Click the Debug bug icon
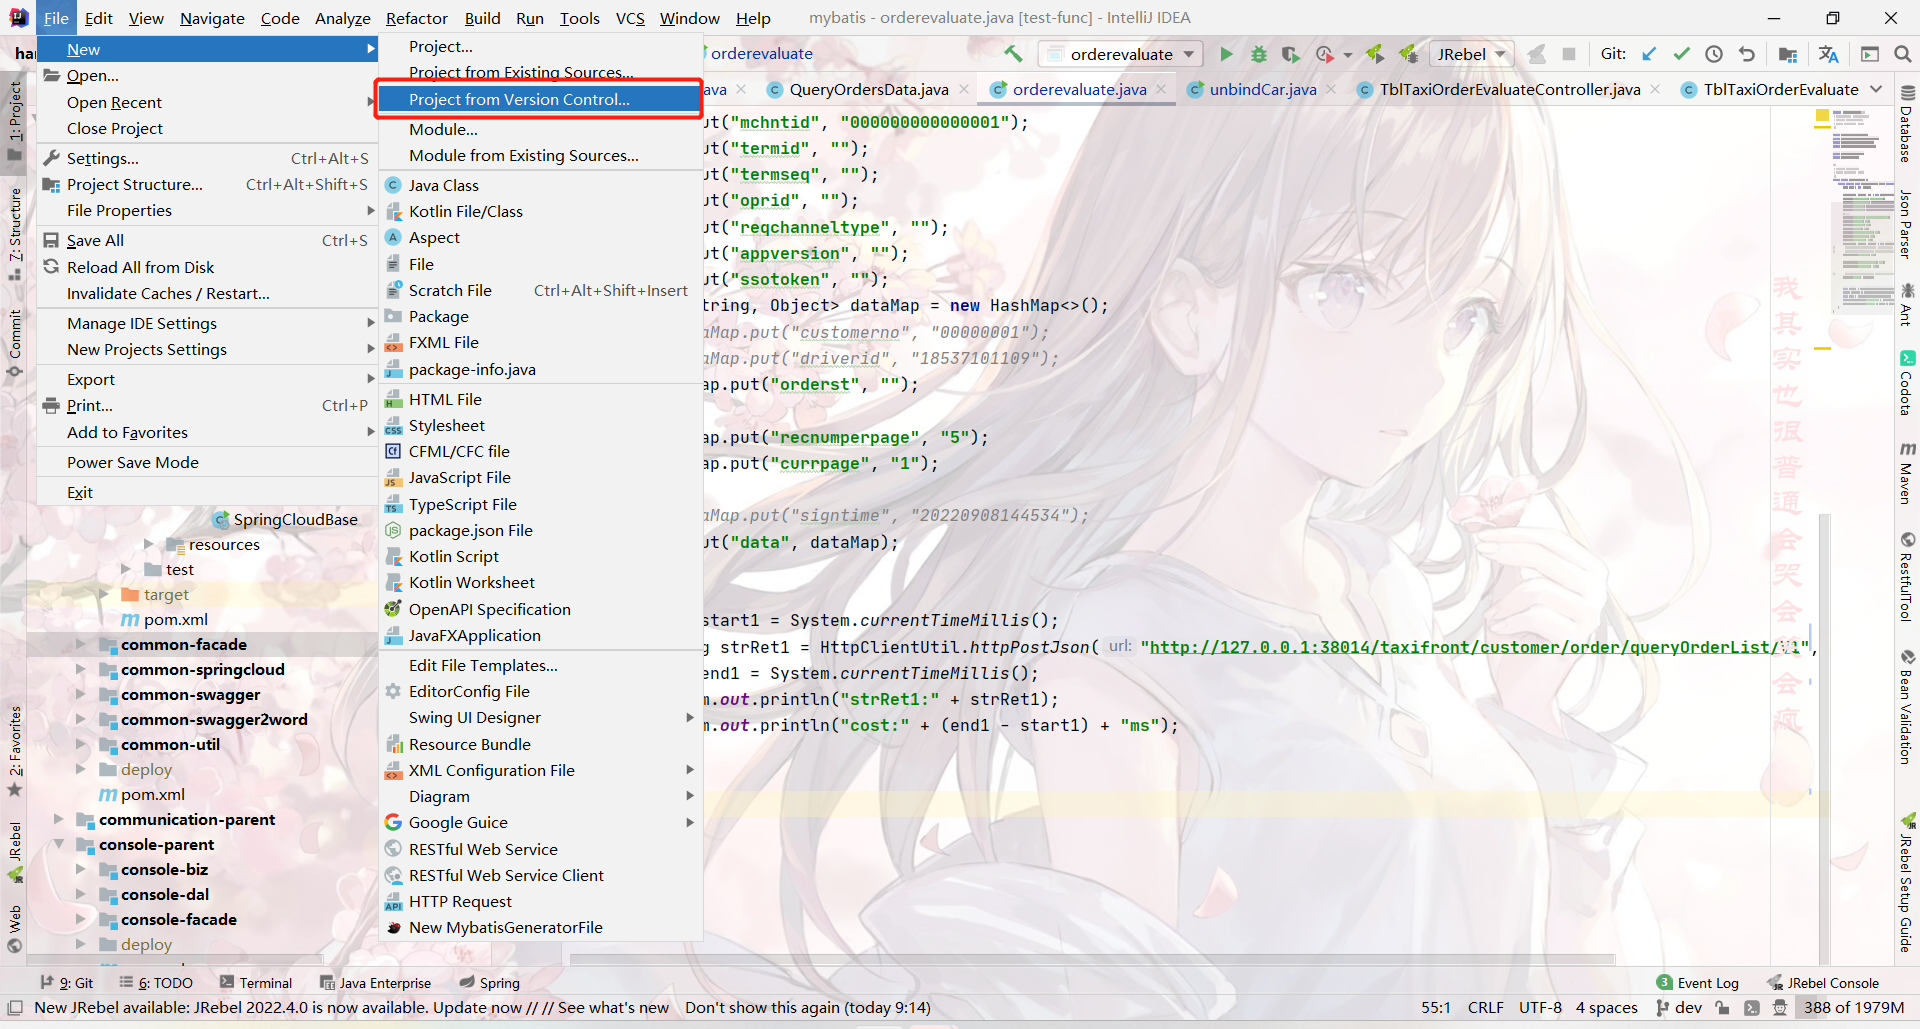 click(1259, 54)
